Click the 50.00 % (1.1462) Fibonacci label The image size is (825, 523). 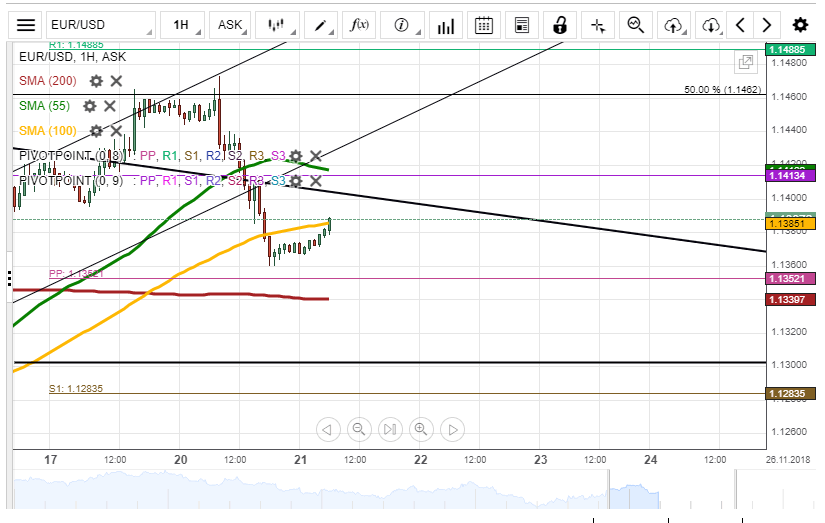coord(722,89)
